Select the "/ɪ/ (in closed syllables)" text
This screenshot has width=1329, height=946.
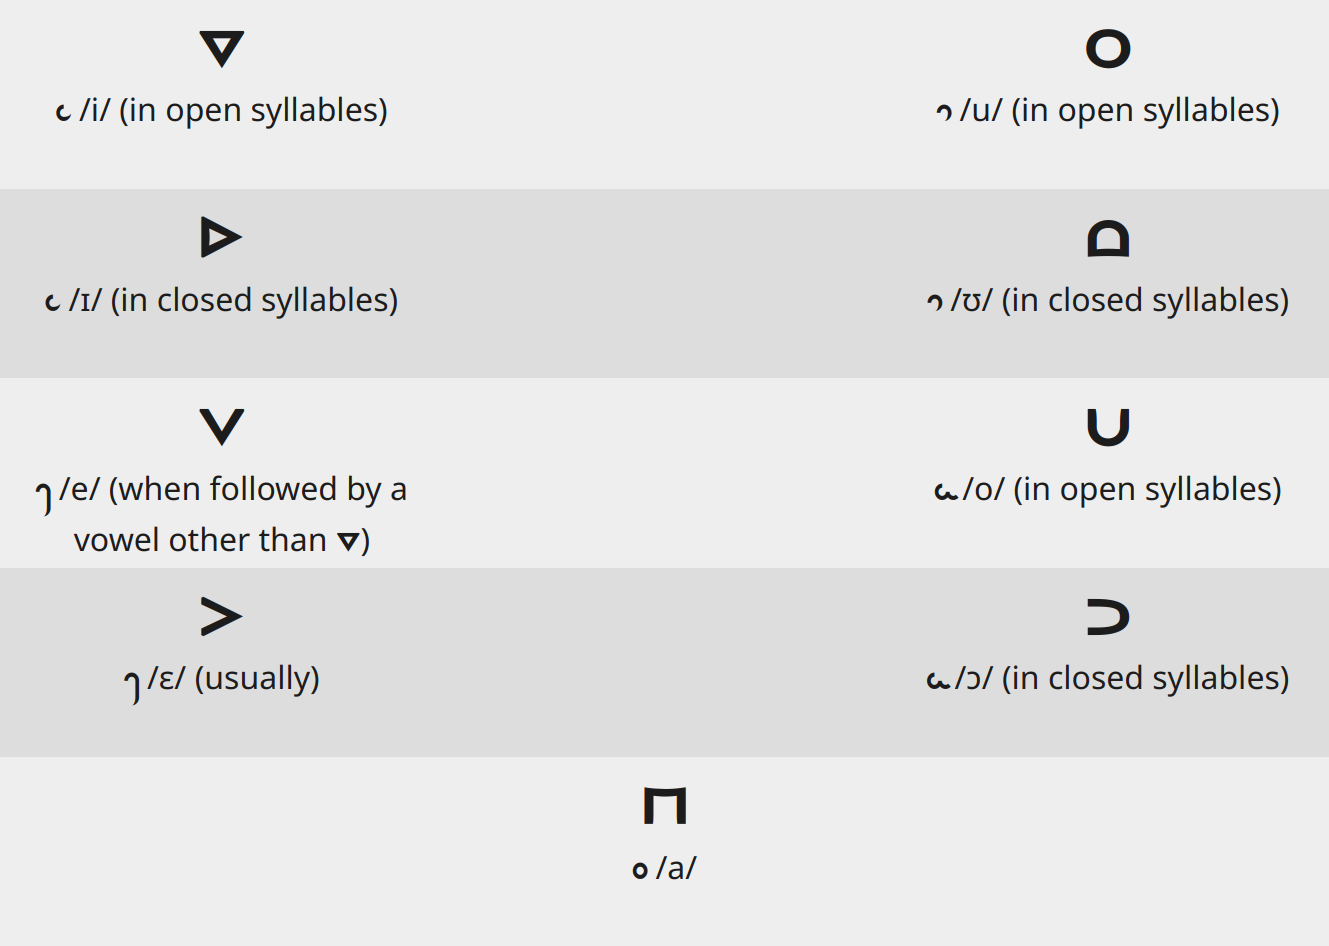233,300
